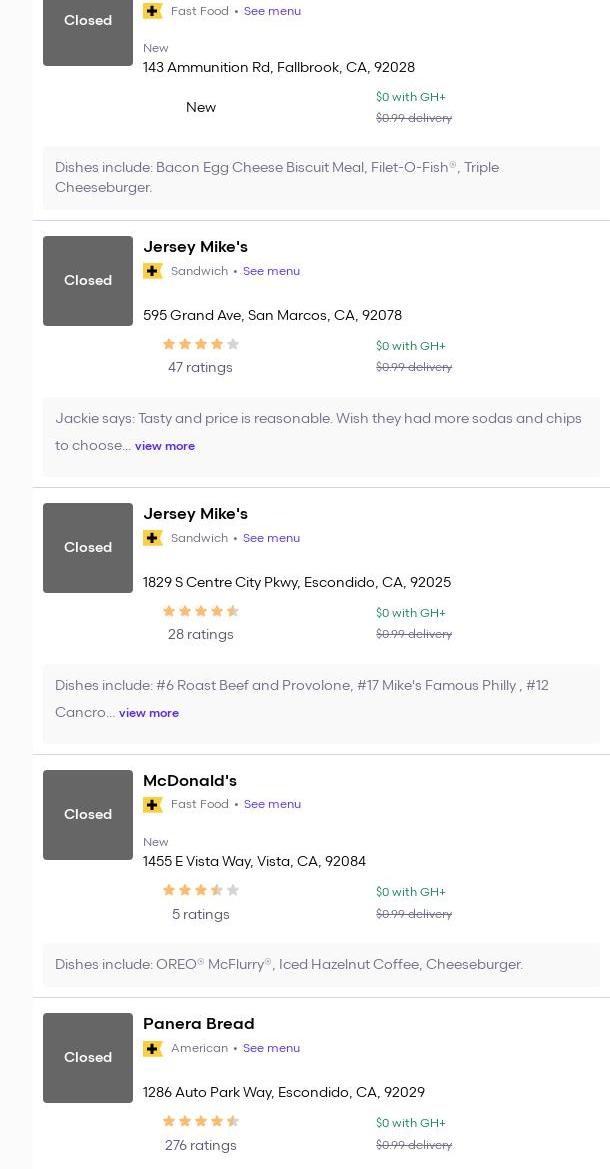The image size is (610, 1169).
Task: Open the McDonald's Vista restaurant name link
Action: click(x=190, y=781)
